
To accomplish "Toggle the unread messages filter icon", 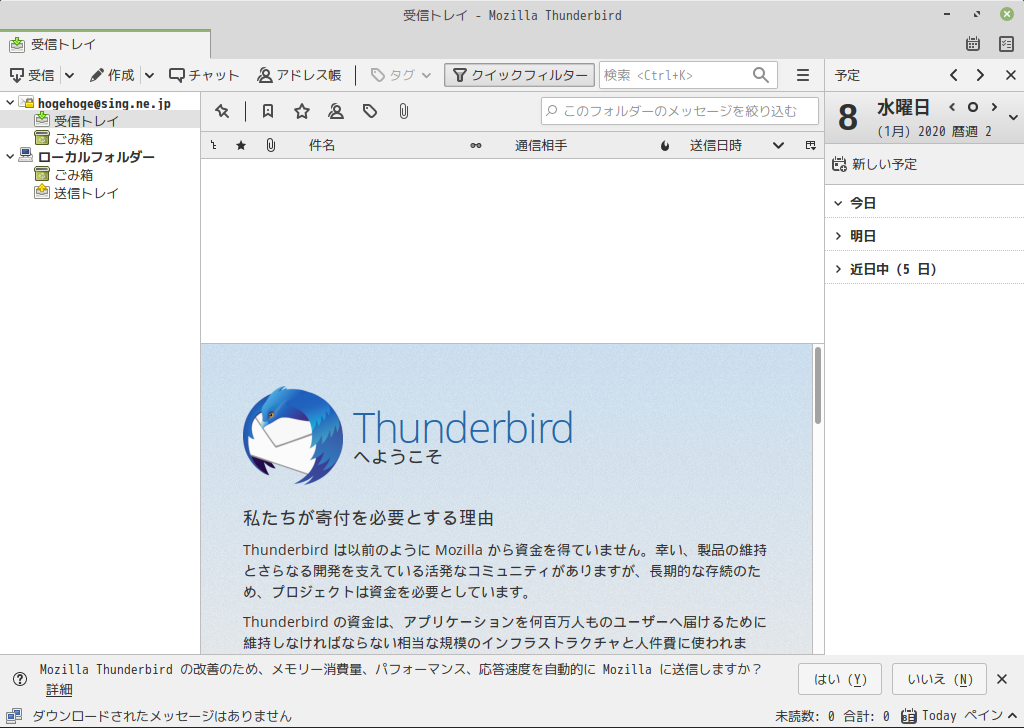I will (268, 112).
